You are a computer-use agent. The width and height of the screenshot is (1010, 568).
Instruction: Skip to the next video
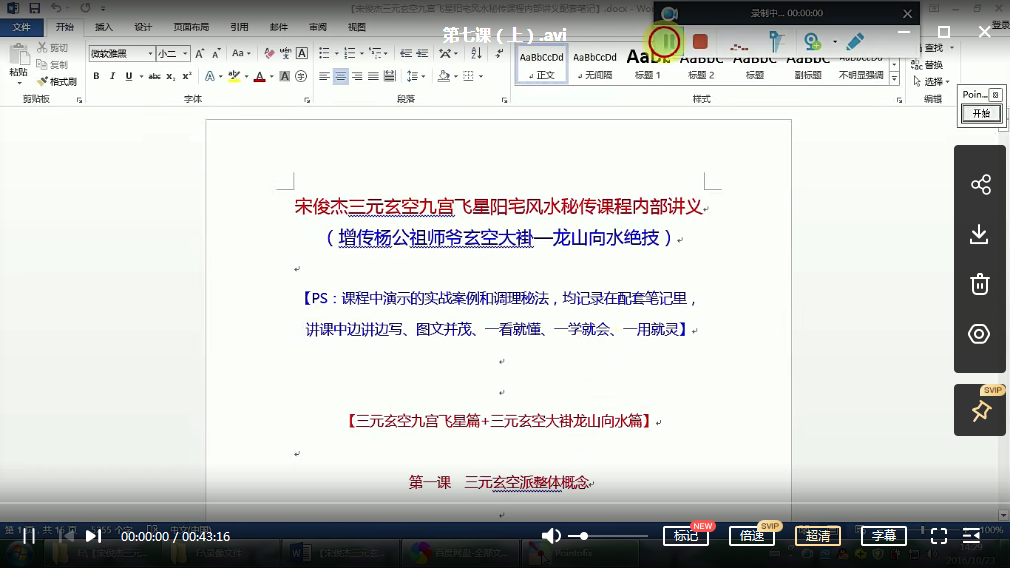(x=93, y=536)
